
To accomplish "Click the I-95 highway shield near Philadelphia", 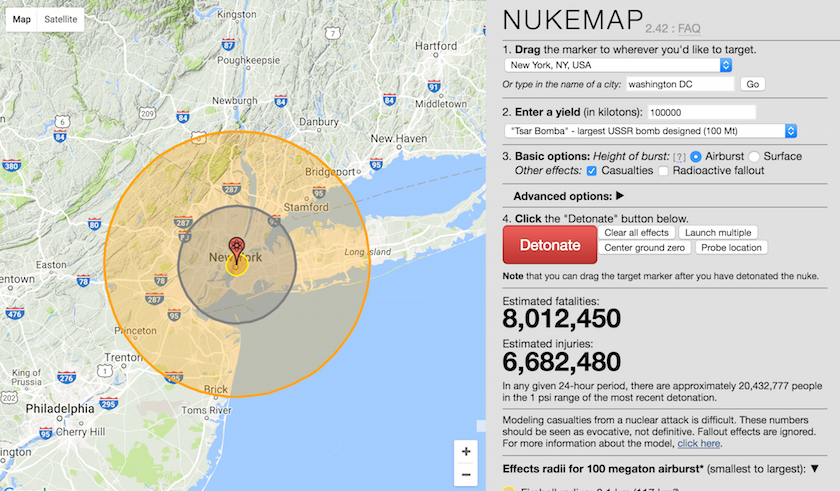I will click(46, 434).
